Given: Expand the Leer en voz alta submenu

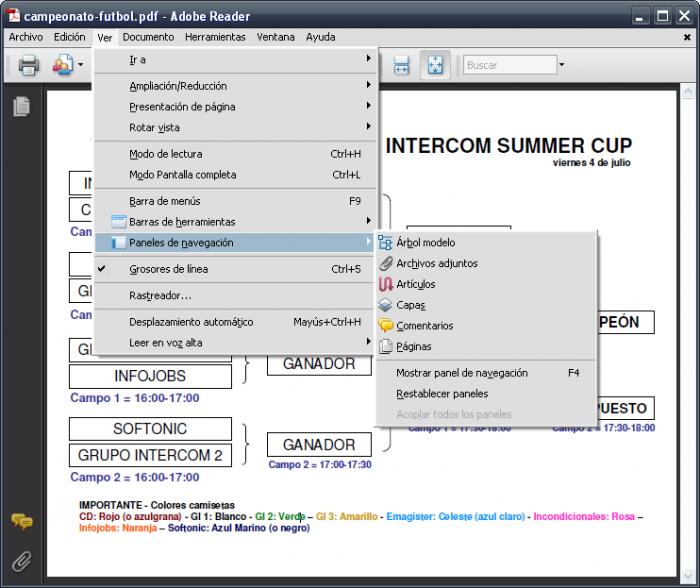Looking at the screenshot, I should point(235,343).
